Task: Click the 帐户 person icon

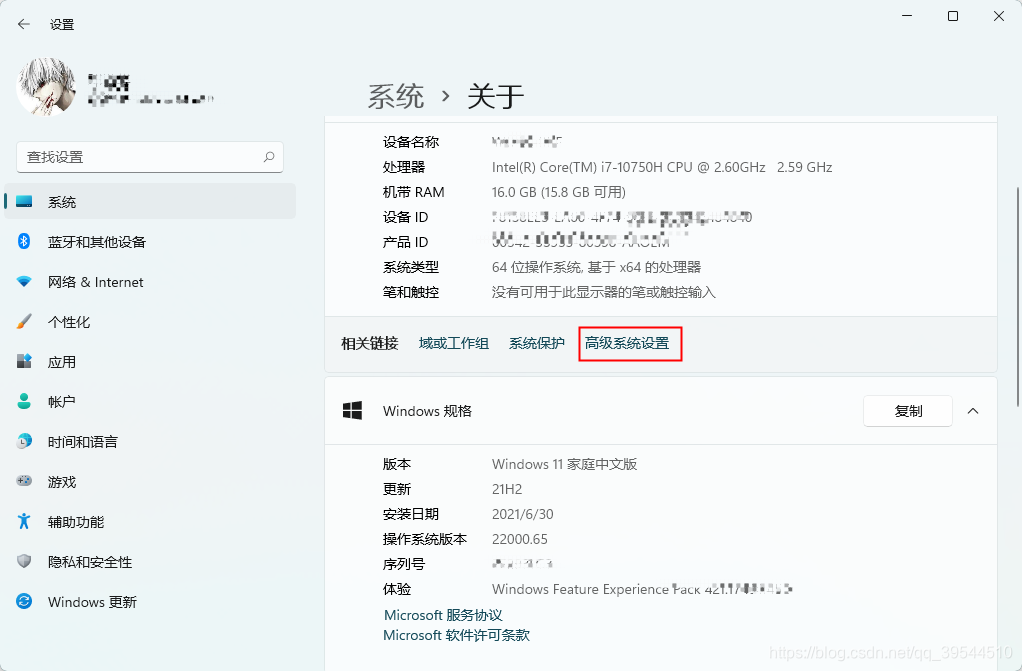Action: point(24,401)
